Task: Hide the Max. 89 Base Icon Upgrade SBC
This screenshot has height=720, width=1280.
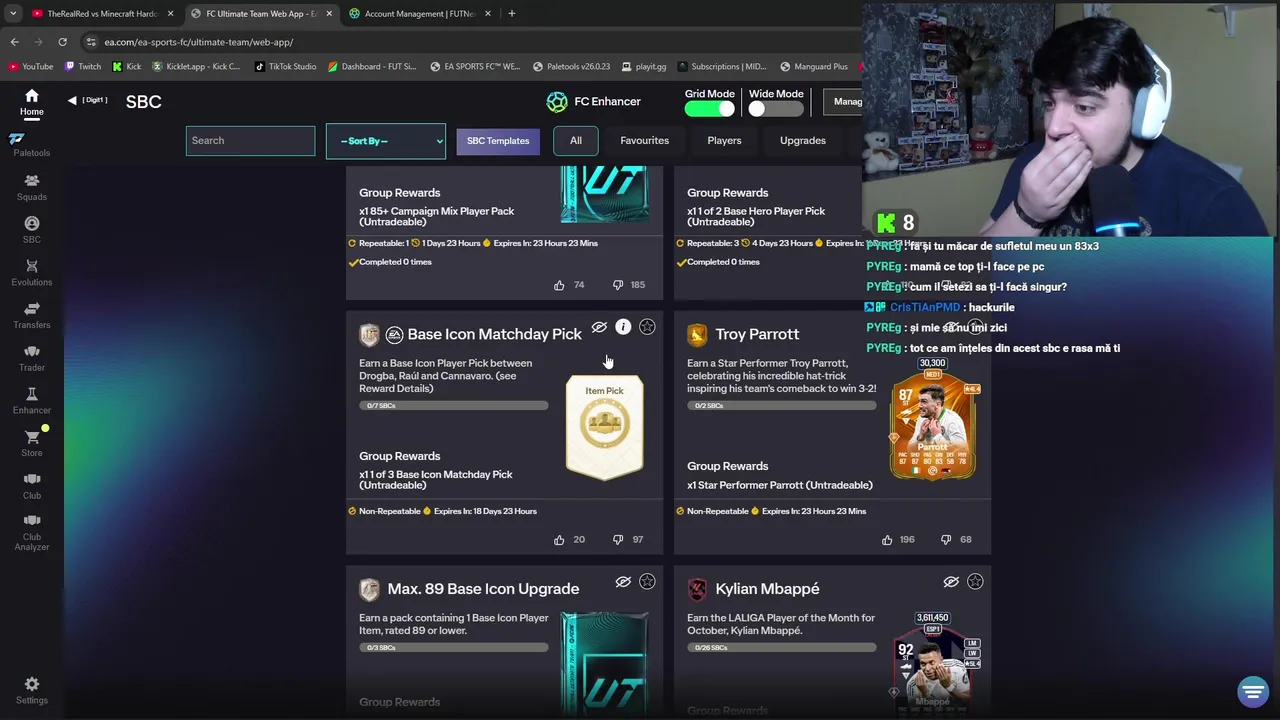Action: coord(623,582)
